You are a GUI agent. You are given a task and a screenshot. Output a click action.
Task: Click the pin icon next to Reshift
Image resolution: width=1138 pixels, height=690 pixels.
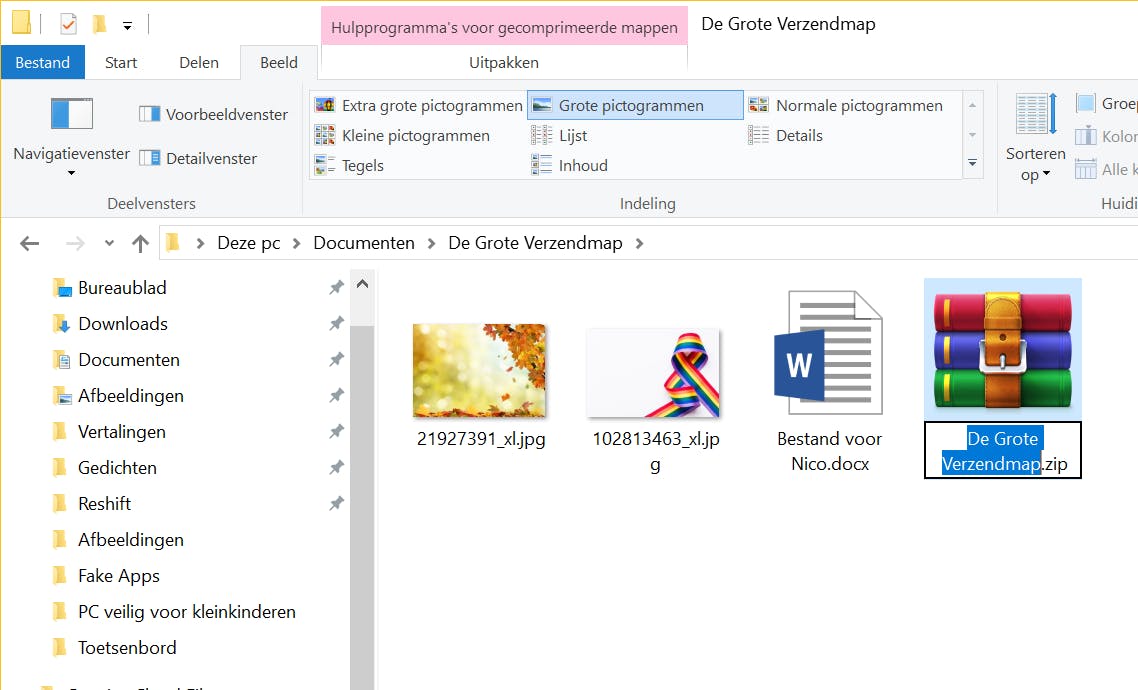[x=336, y=504]
